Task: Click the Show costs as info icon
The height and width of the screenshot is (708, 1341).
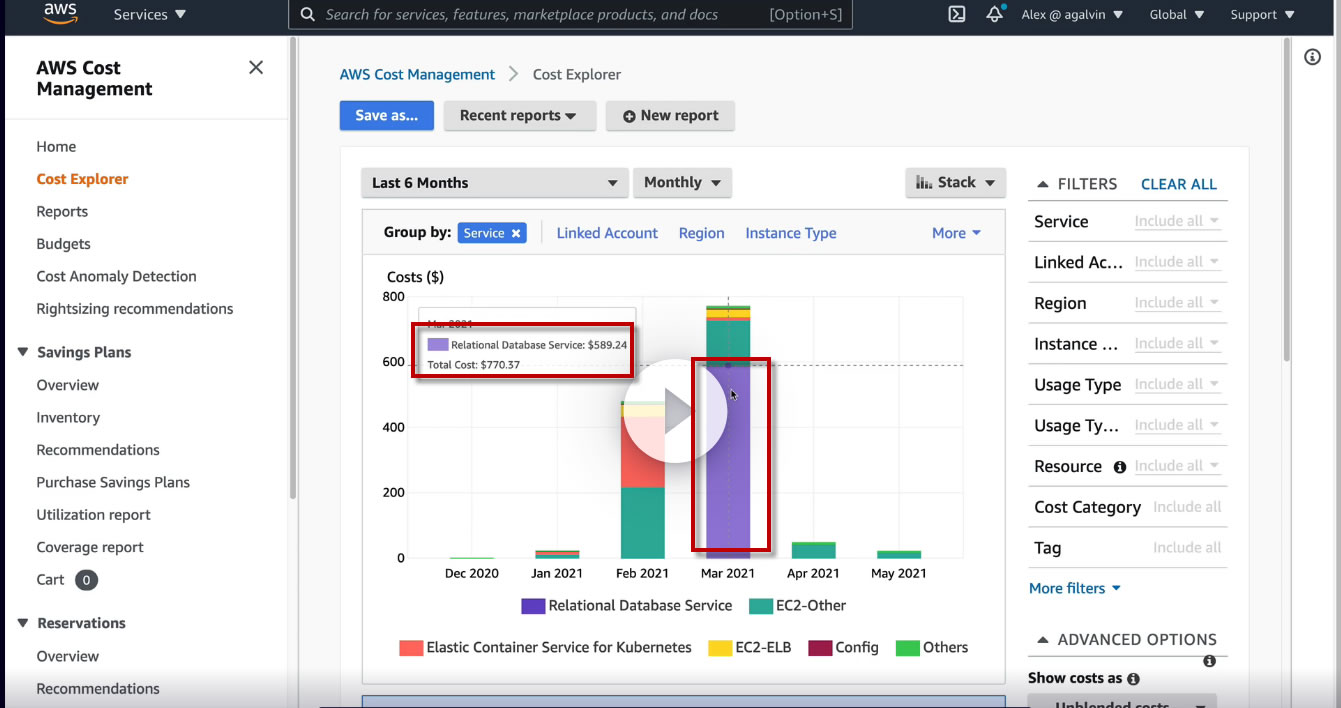Action: coord(1133,679)
